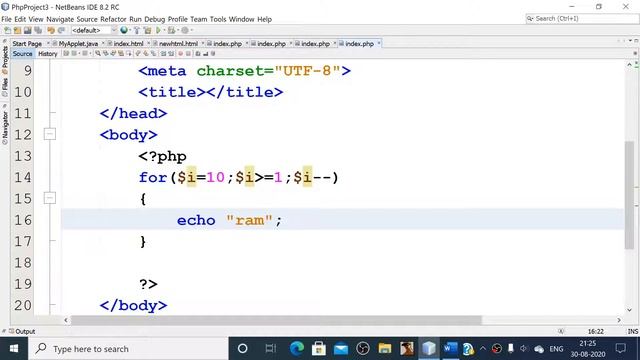The width and height of the screenshot is (640, 360).
Task: Click the New Project toolbar icon
Action: (18, 30)
